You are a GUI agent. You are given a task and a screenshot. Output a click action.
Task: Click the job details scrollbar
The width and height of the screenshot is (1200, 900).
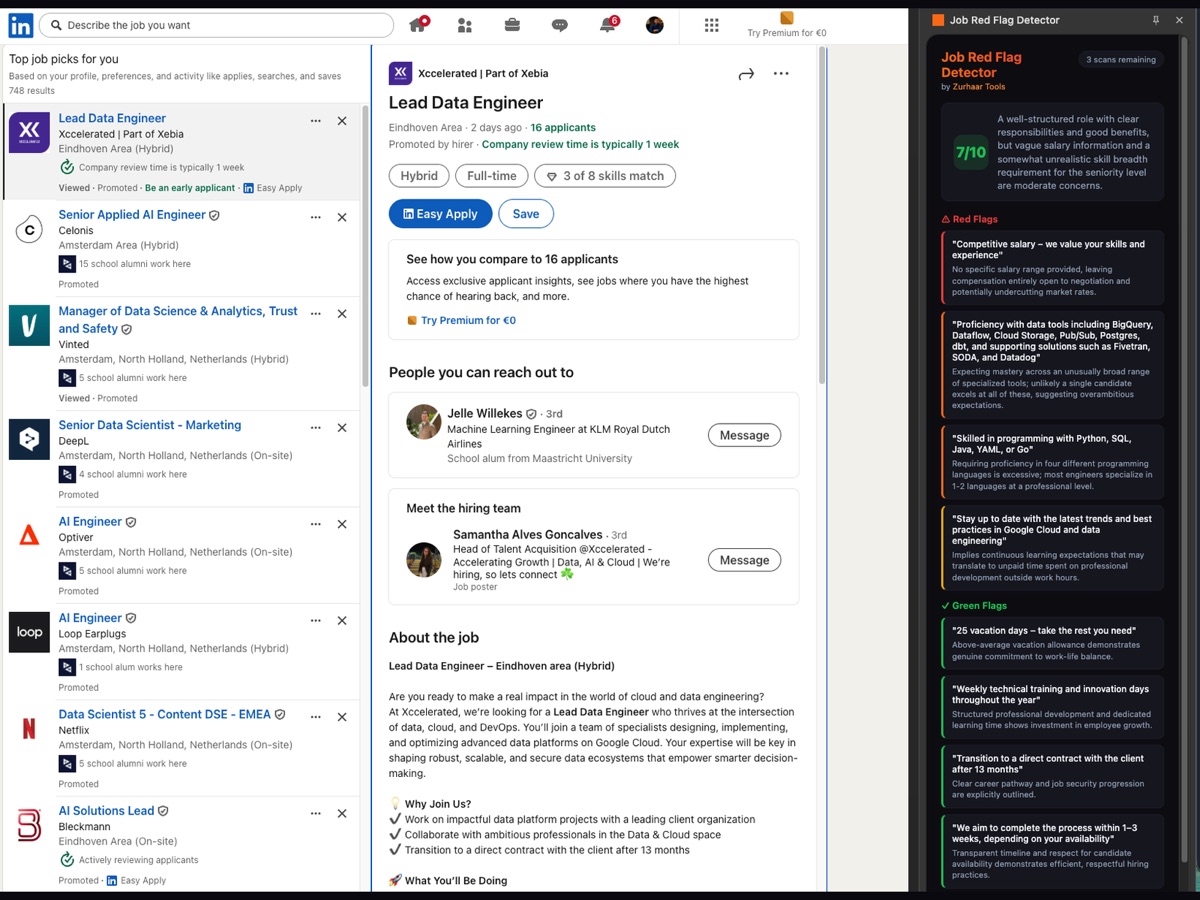point(822,215)
